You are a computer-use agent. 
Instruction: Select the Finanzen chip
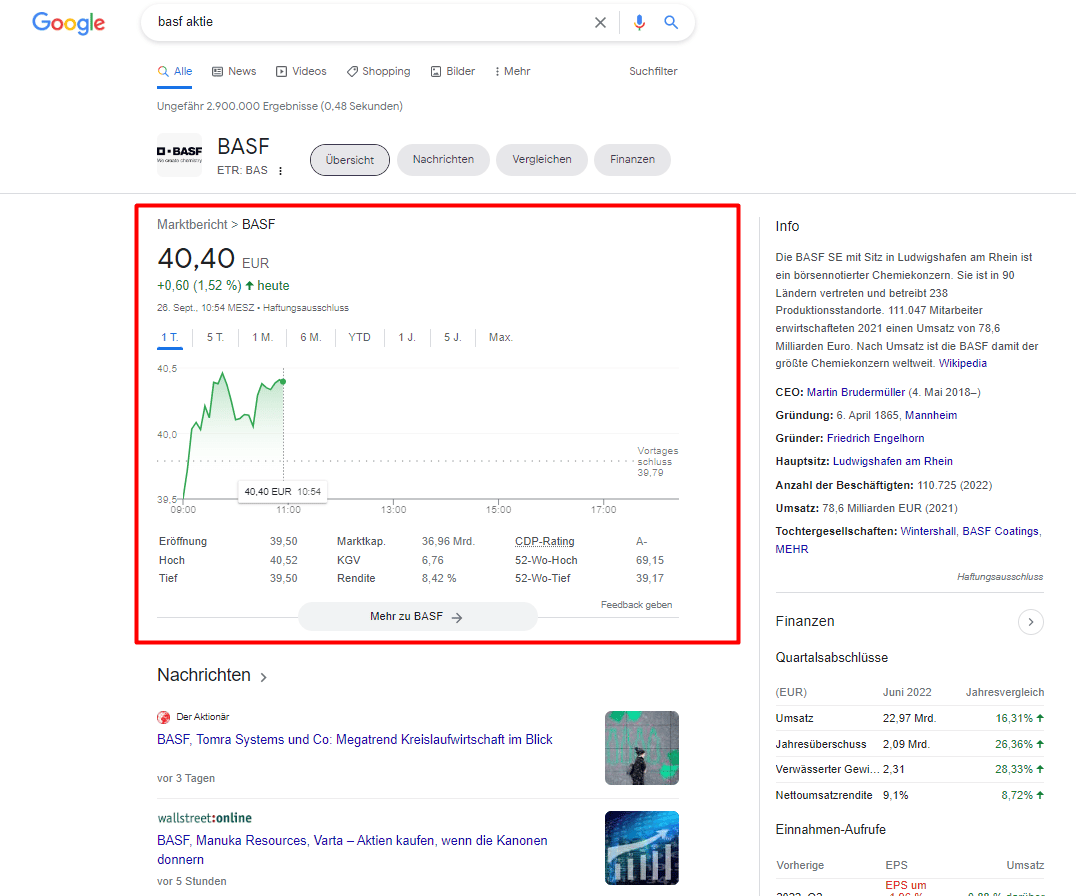point(633,160)
